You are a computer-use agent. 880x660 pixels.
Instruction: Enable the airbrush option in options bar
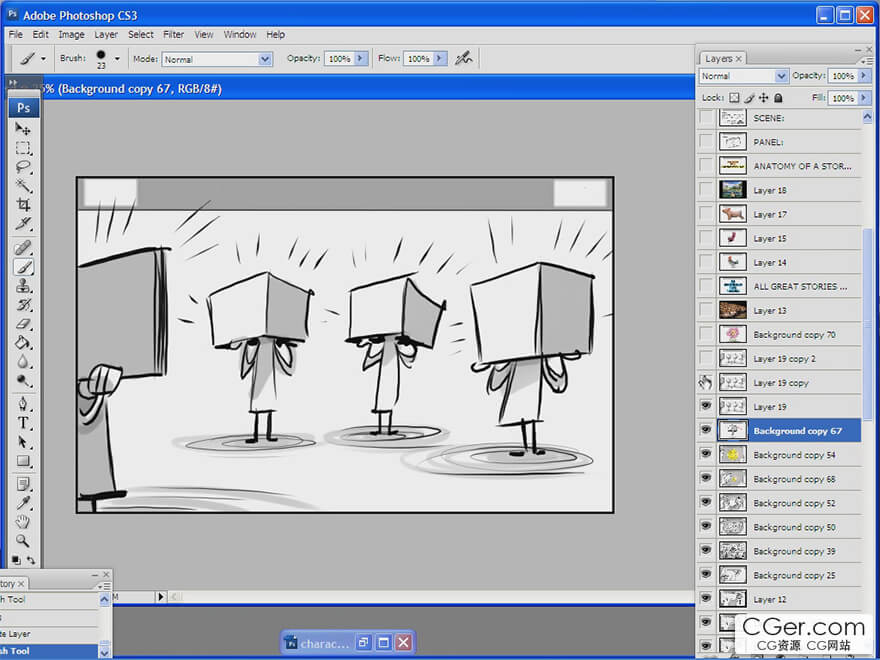pos(463,59)
